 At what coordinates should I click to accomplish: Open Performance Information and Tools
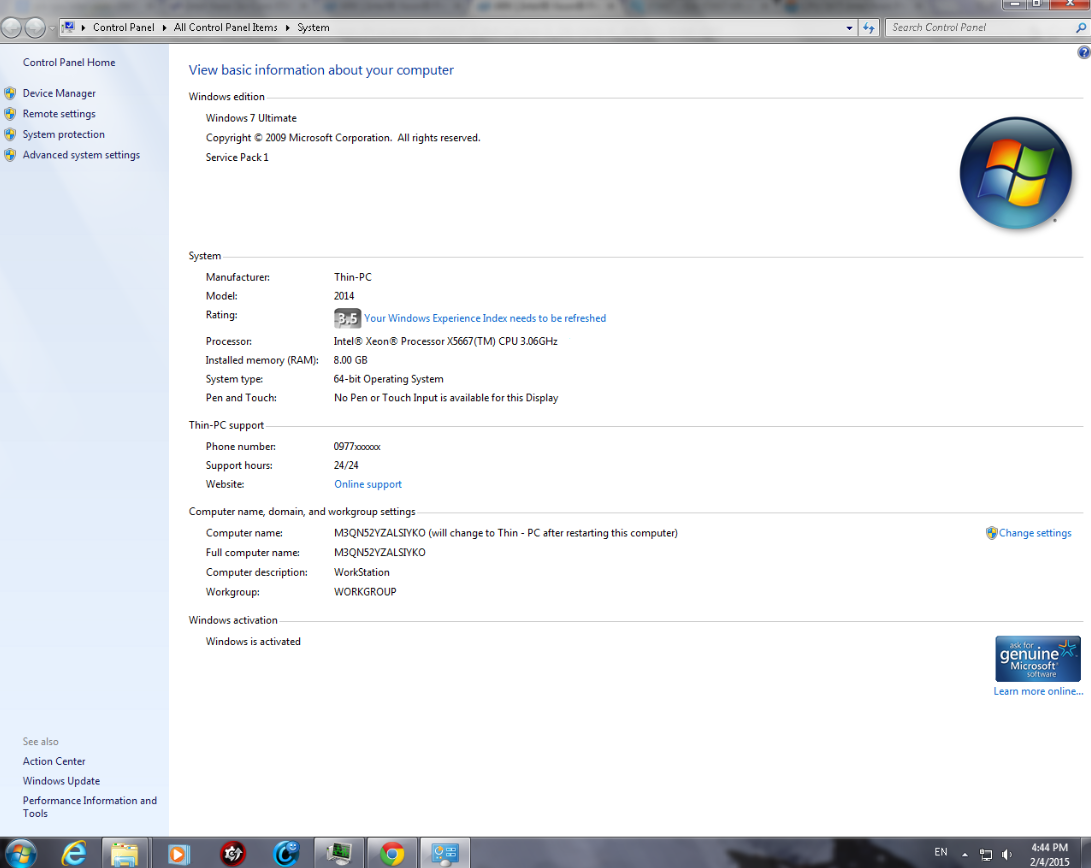(90, 807)
